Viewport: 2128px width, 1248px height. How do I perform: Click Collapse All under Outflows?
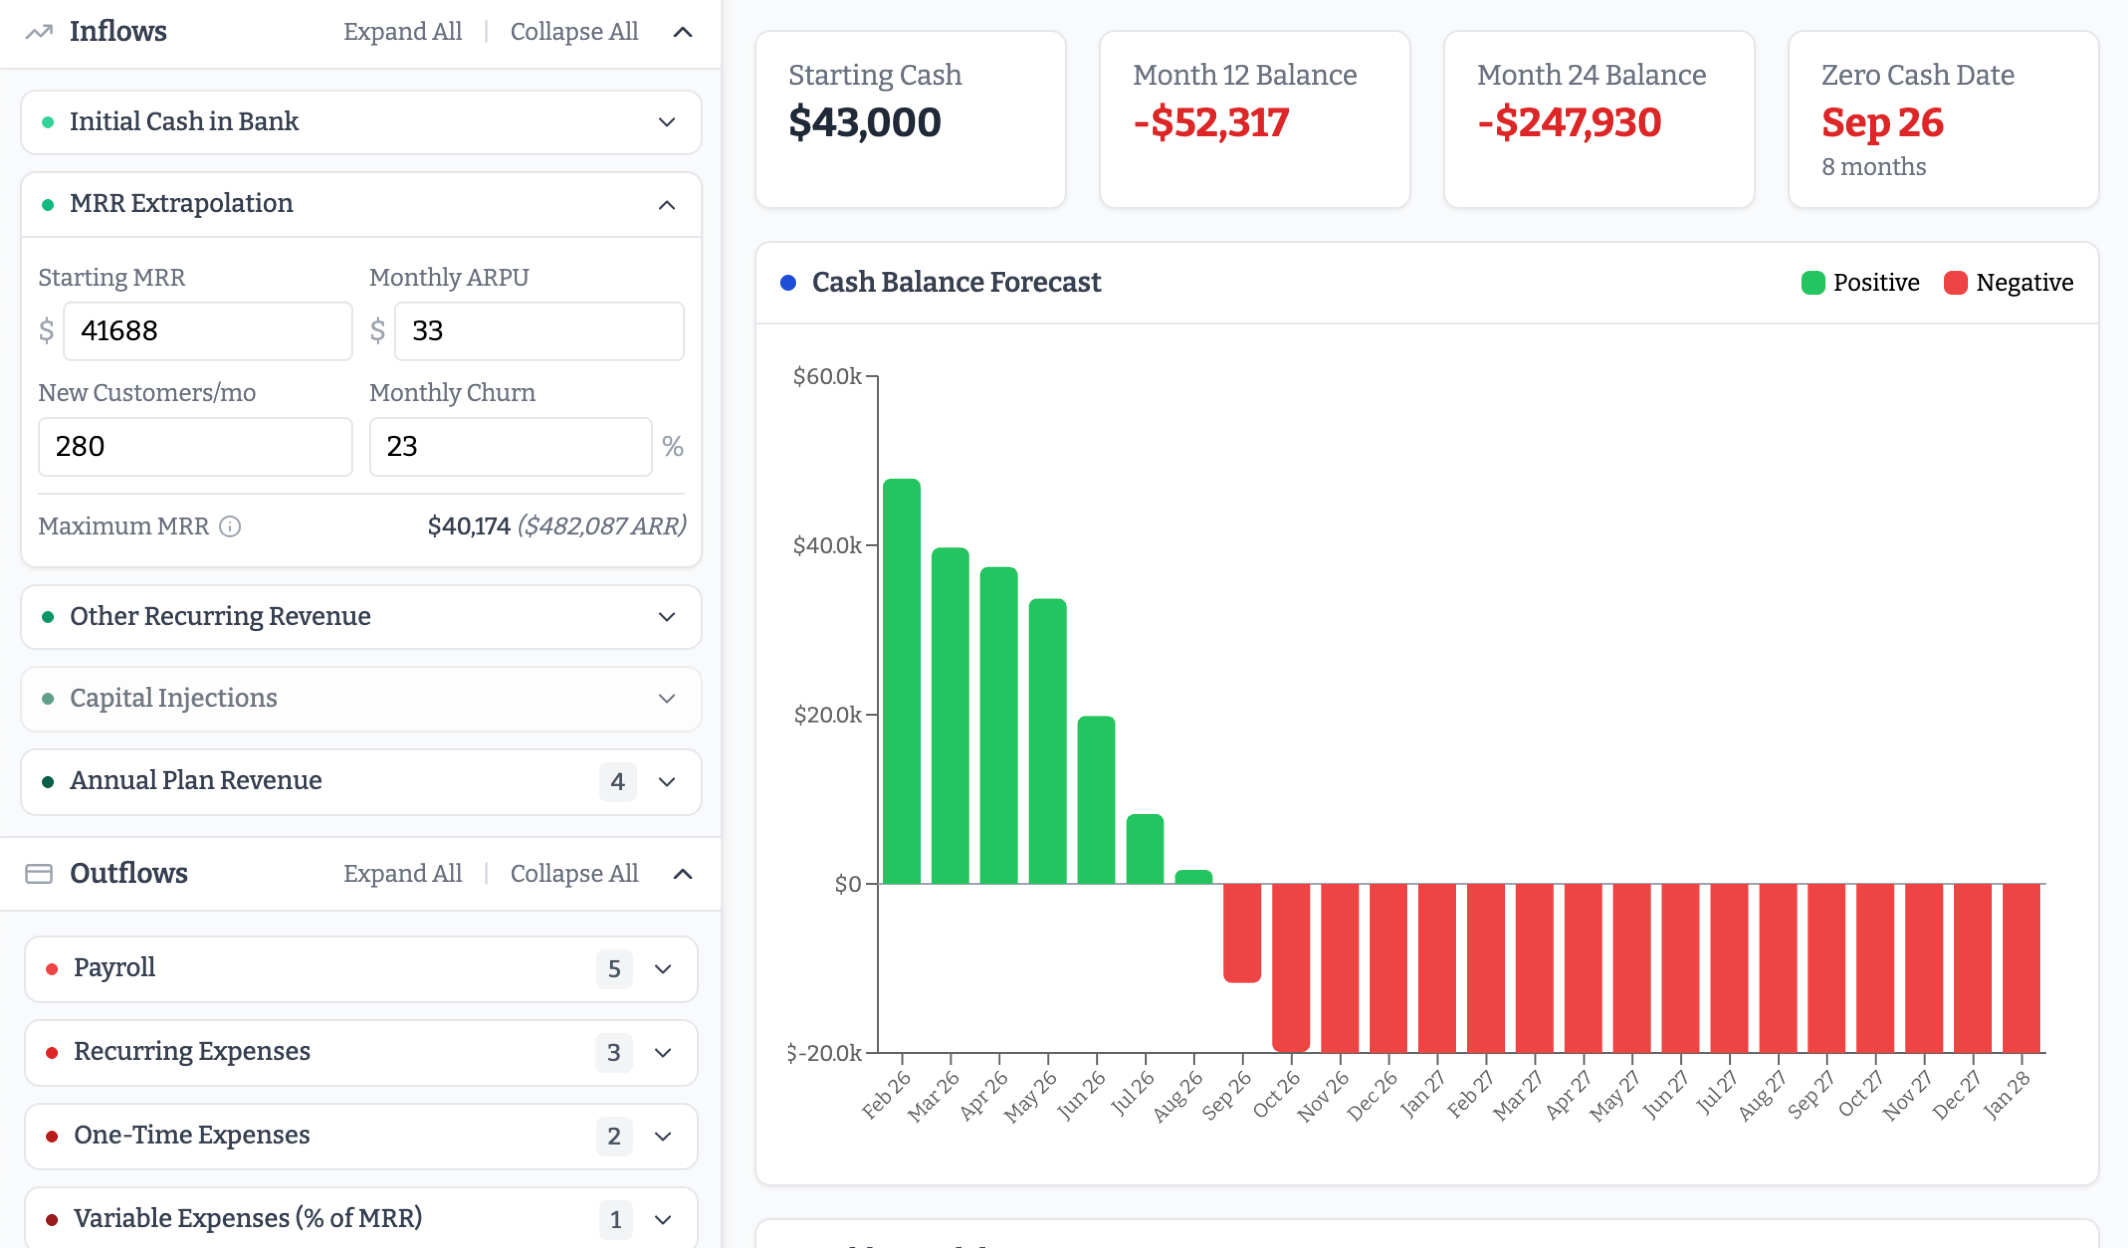point(574,872)
